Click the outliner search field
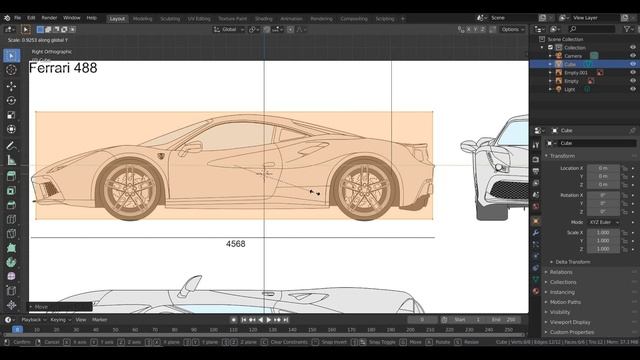The height and width of the screenshot is (360, 640). 591,29
